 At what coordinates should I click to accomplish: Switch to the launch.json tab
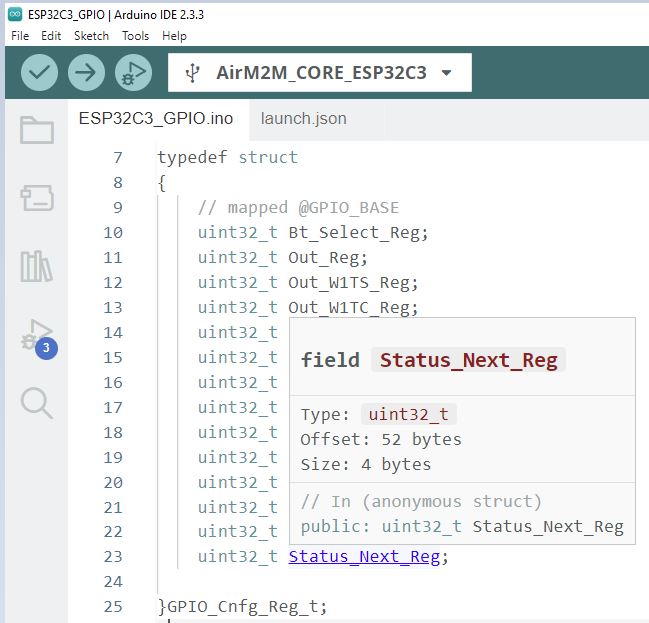coord(303,119)
